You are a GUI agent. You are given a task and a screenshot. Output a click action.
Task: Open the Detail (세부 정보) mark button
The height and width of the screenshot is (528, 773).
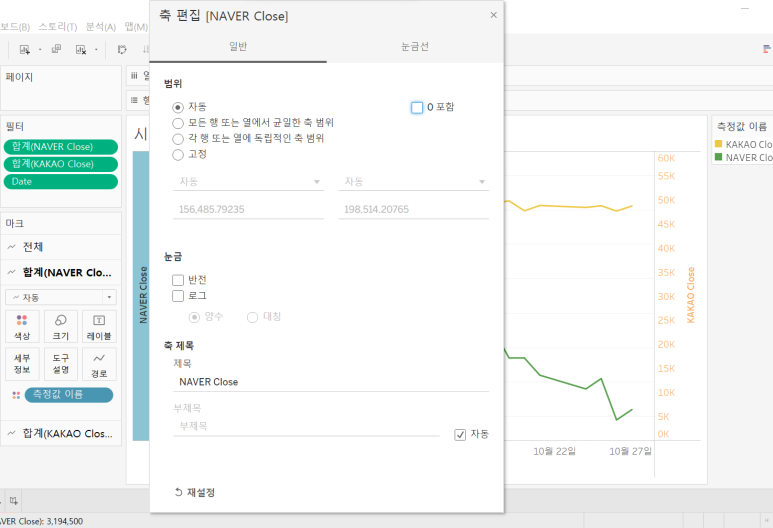(22, 364)
